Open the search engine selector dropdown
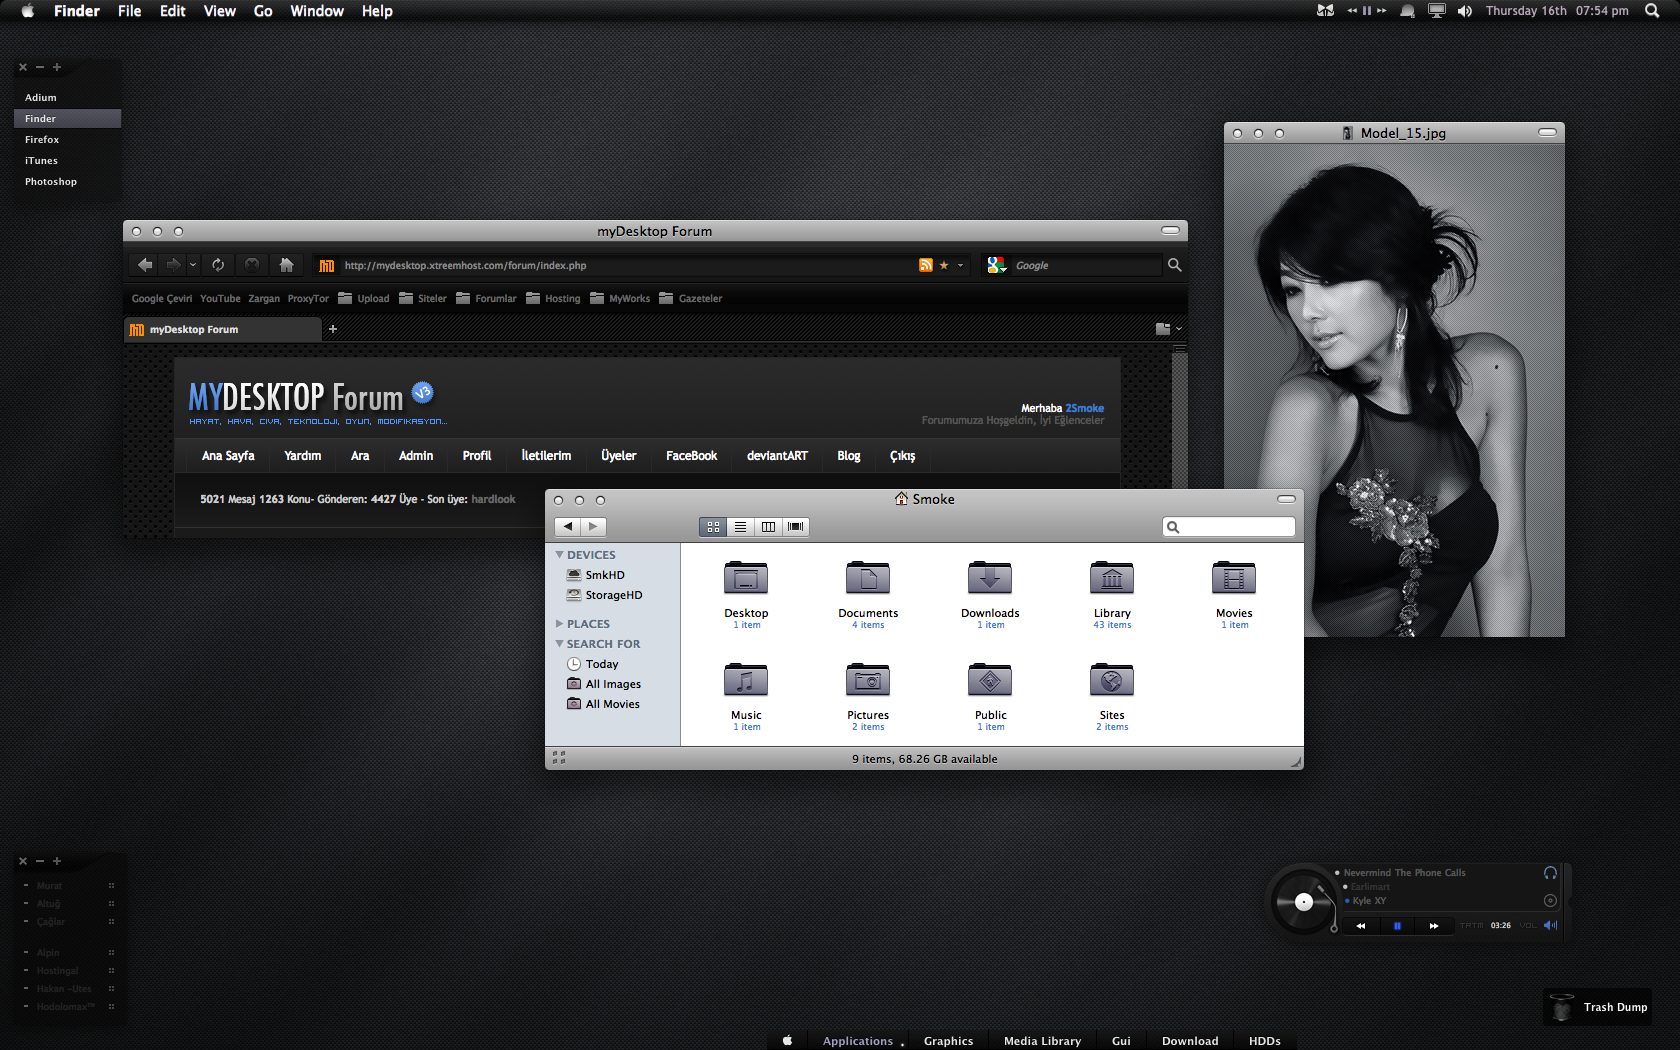Viewport: 1680px width, 1050px height. (x=996, y=265)
